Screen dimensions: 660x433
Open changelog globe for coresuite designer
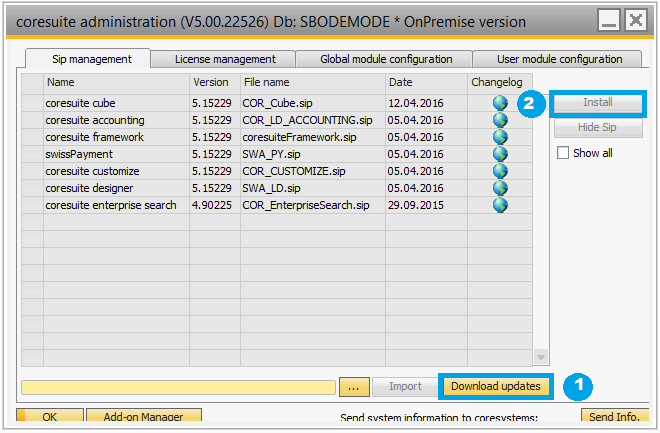coord(500,188)
